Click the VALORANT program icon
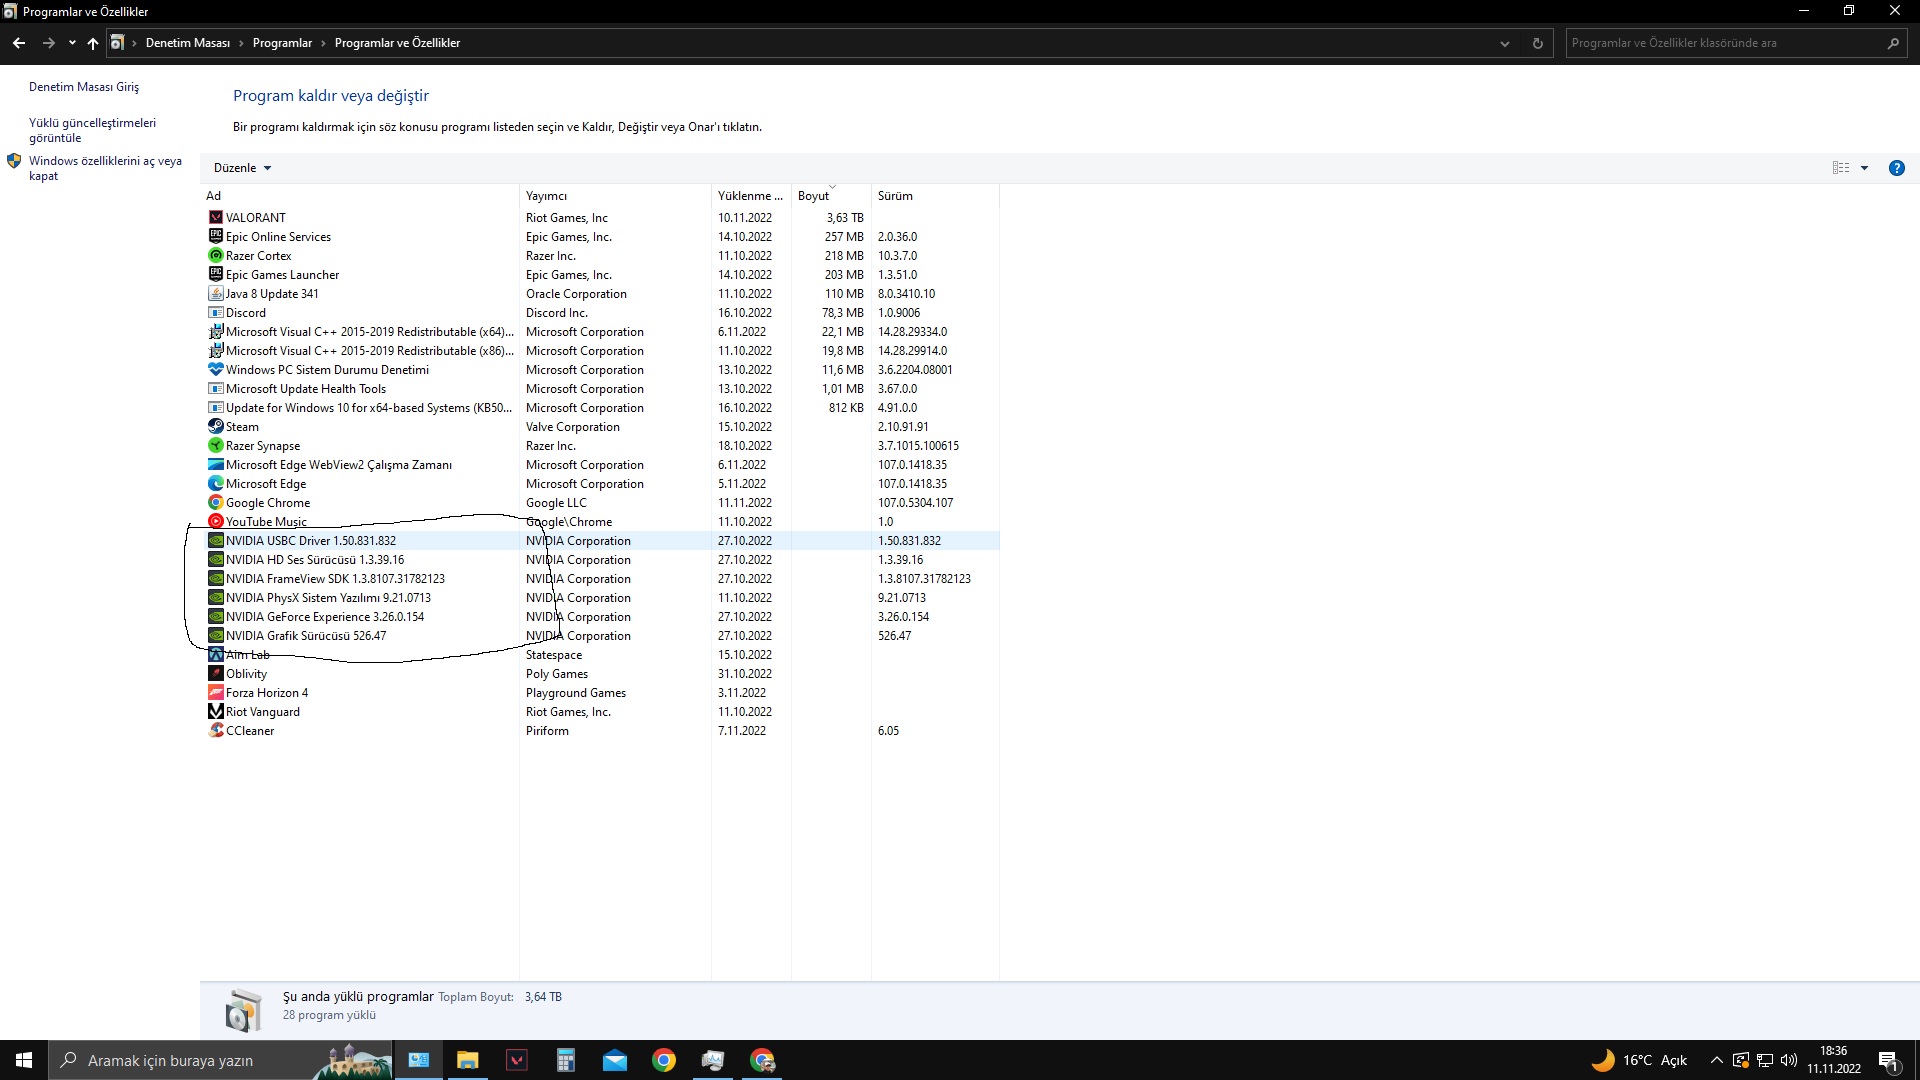1920x1080 pixels. click(215, 217)
